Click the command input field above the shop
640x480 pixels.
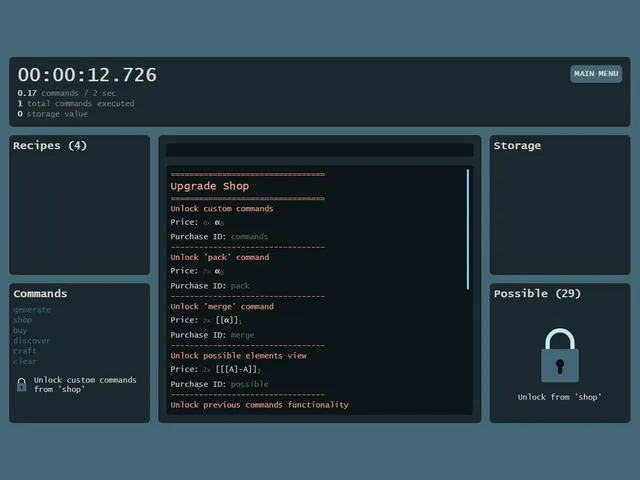click(x=320, y=150)
